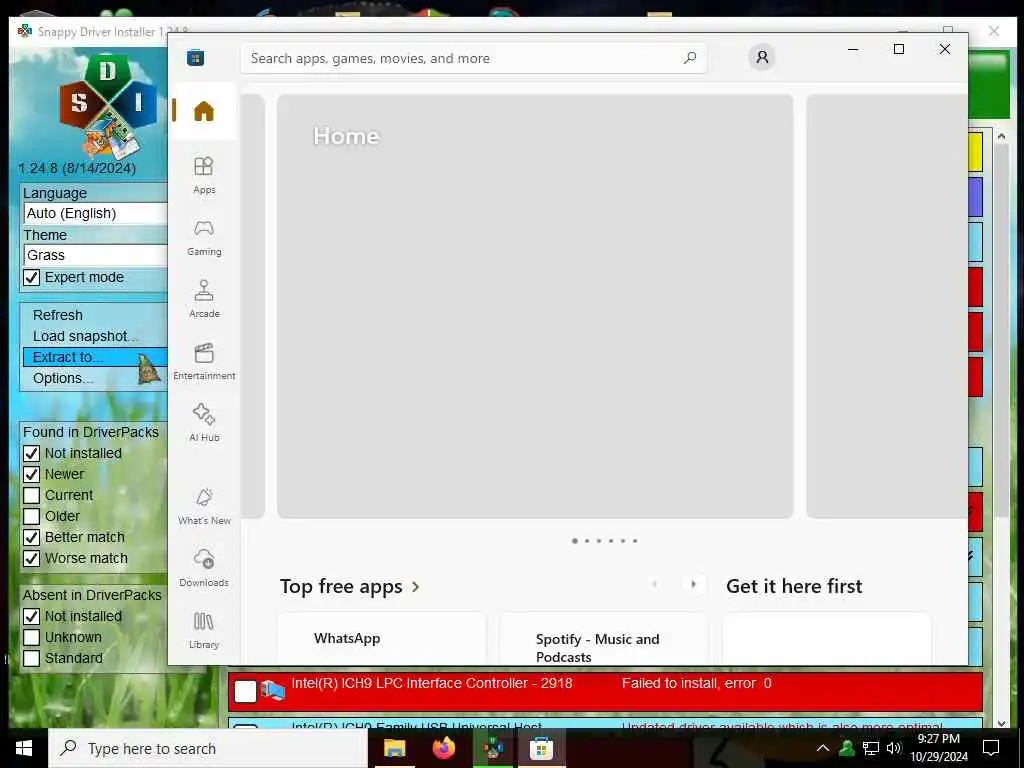Click the taskbar search box
Image resolution: width=1024 pixels, height=768 pixels.
208,748
